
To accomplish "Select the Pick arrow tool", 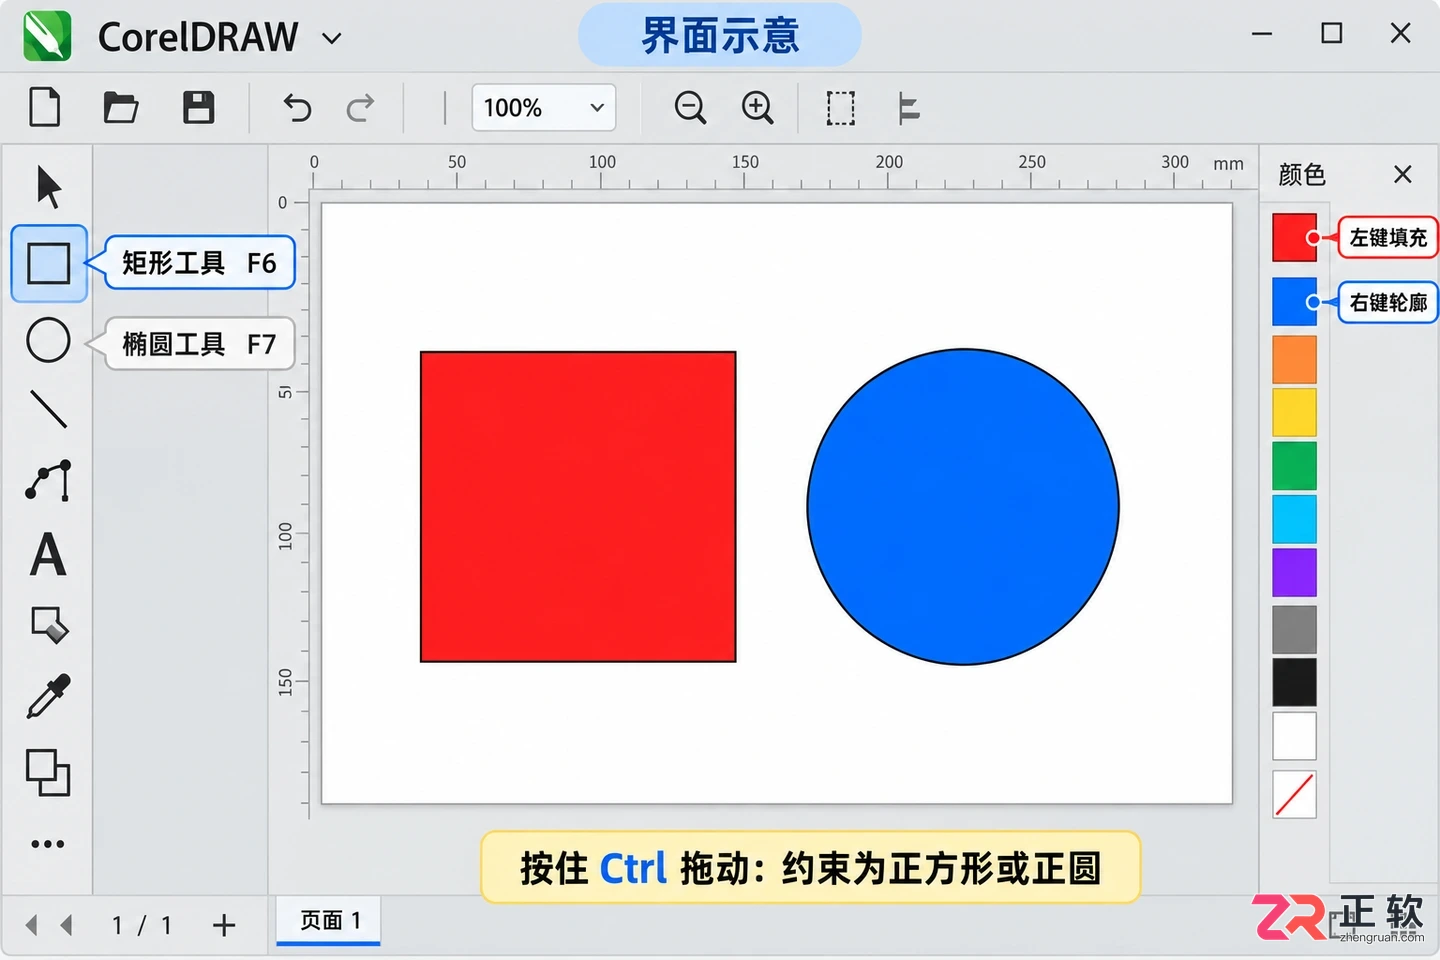I will (48, 187).
